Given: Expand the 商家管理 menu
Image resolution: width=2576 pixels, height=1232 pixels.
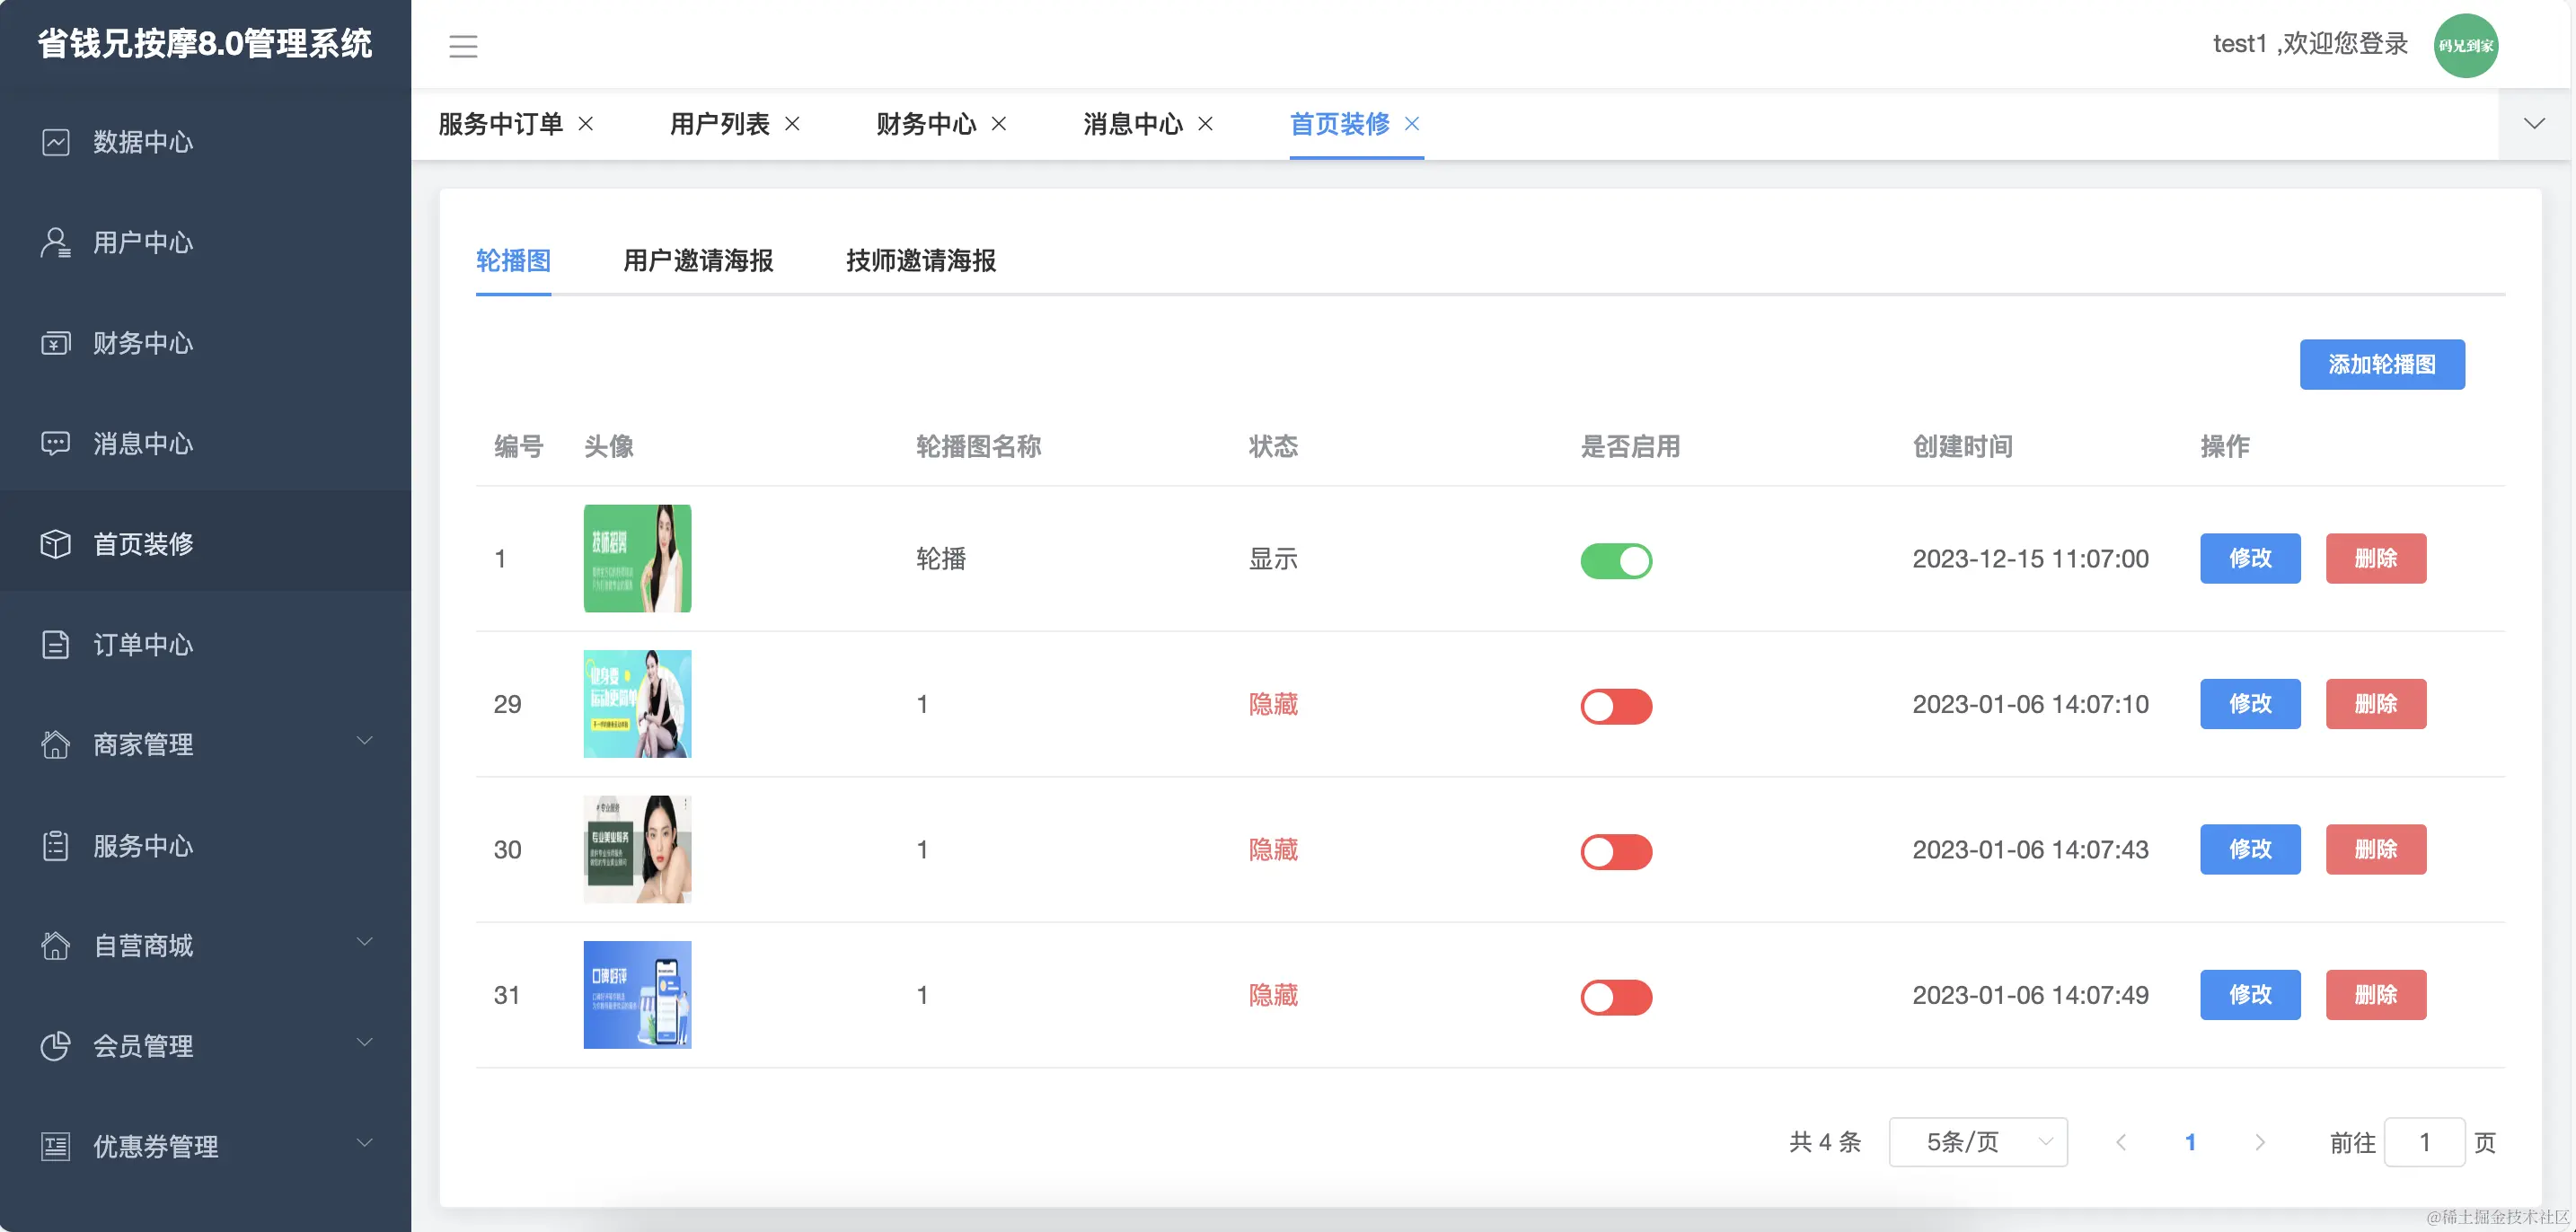Looking at the screenshot, I should [205, 744].
